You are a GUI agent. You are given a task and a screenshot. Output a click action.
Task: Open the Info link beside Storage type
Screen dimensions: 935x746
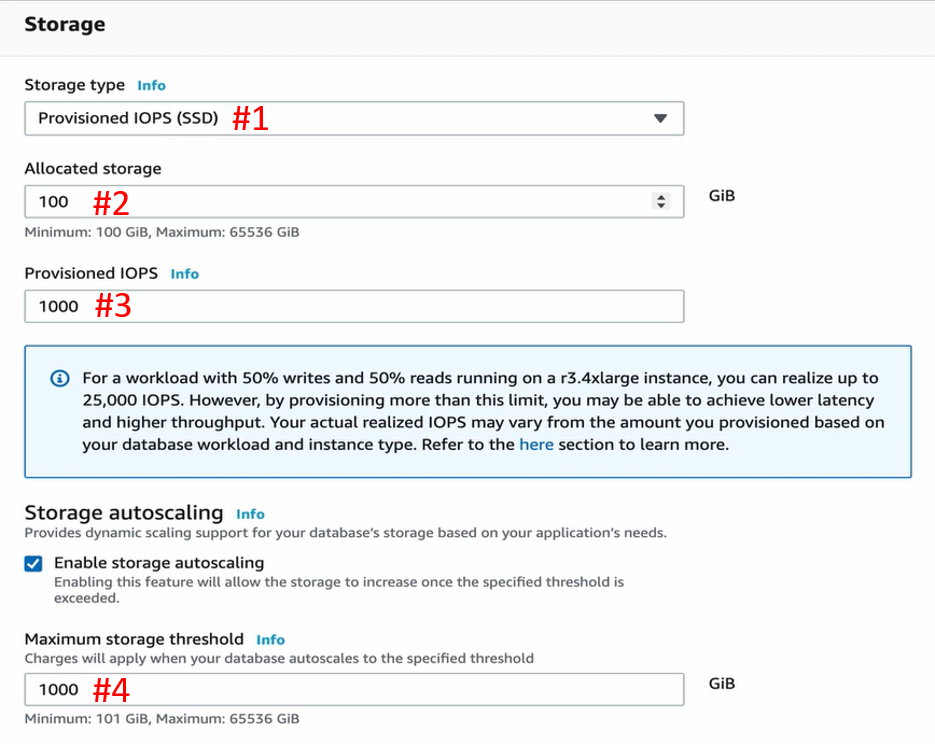pos(151,85)
